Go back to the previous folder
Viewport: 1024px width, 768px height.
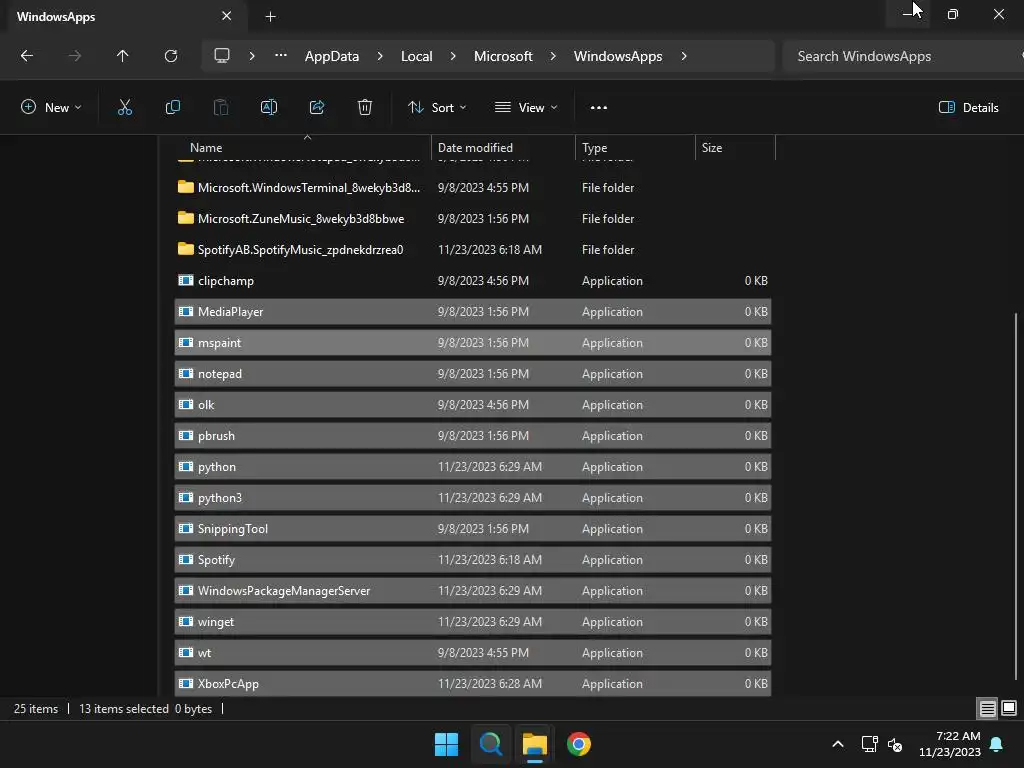[27, 56]
